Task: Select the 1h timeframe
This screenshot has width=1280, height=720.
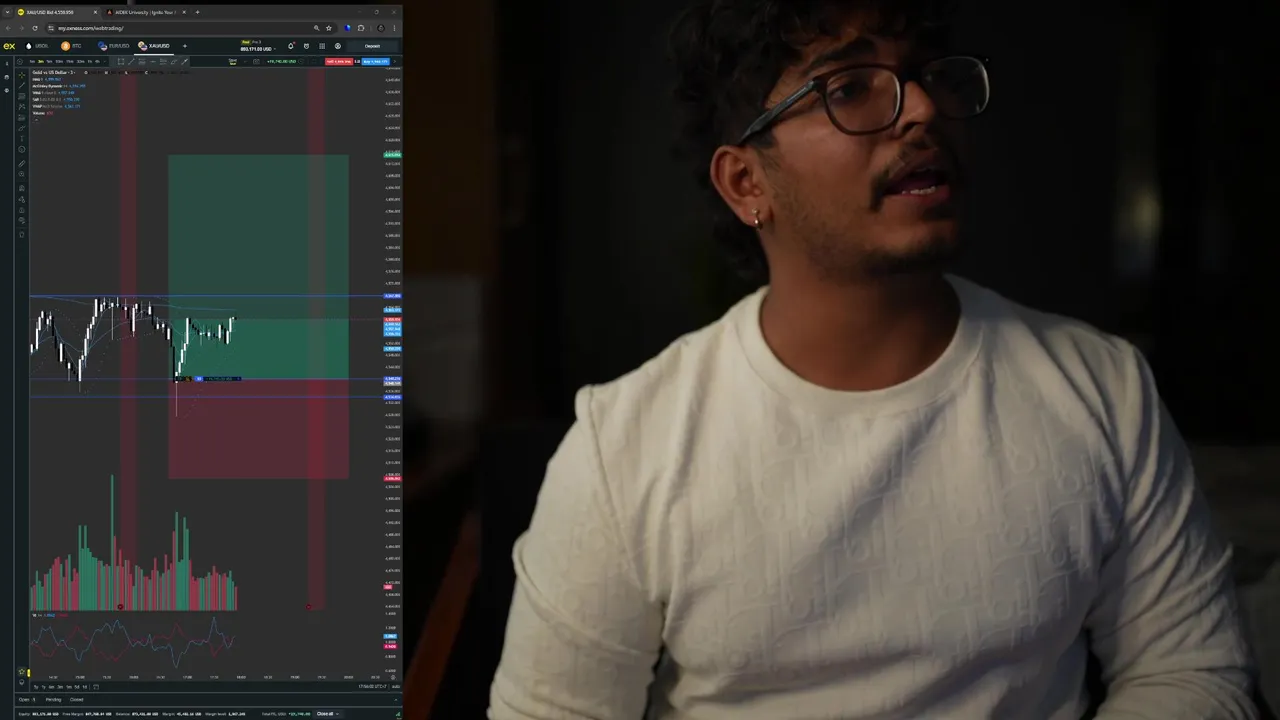Action: coord(89,62)
